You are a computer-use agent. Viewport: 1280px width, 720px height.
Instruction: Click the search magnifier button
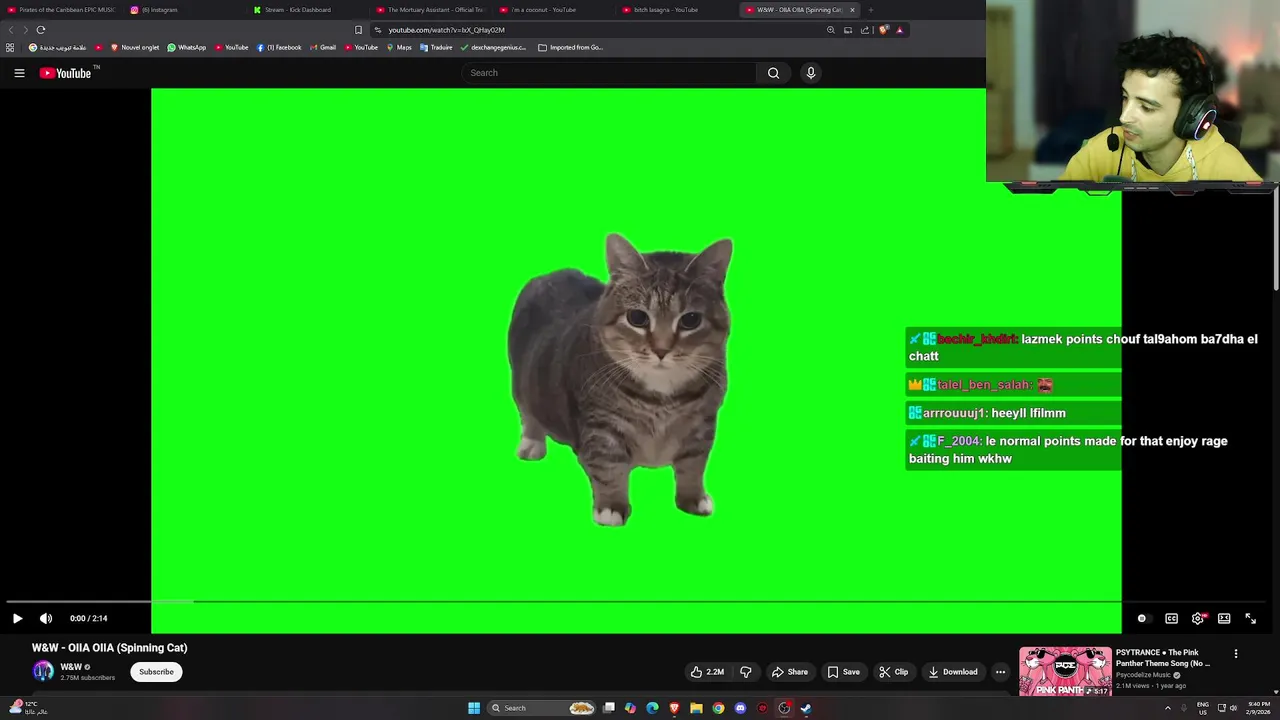(773, 73)
